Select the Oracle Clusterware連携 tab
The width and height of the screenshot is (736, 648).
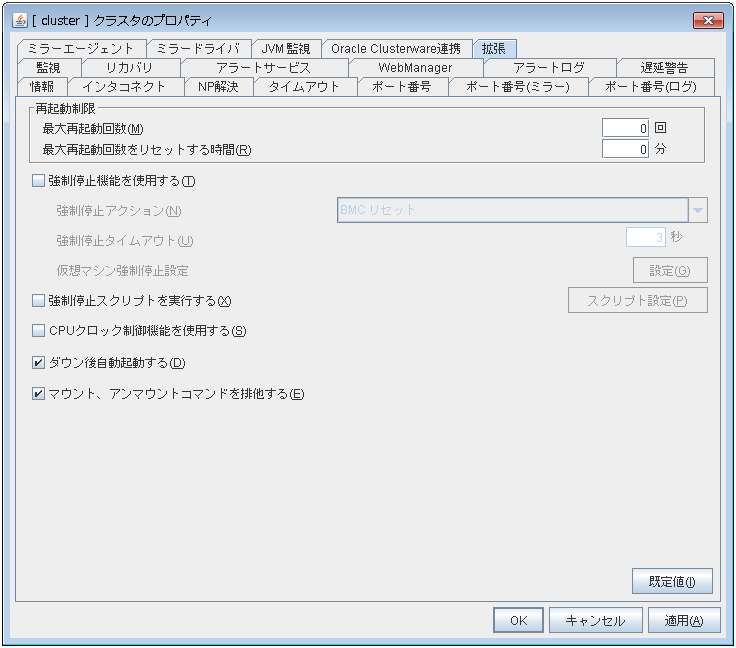click(396, 48)
